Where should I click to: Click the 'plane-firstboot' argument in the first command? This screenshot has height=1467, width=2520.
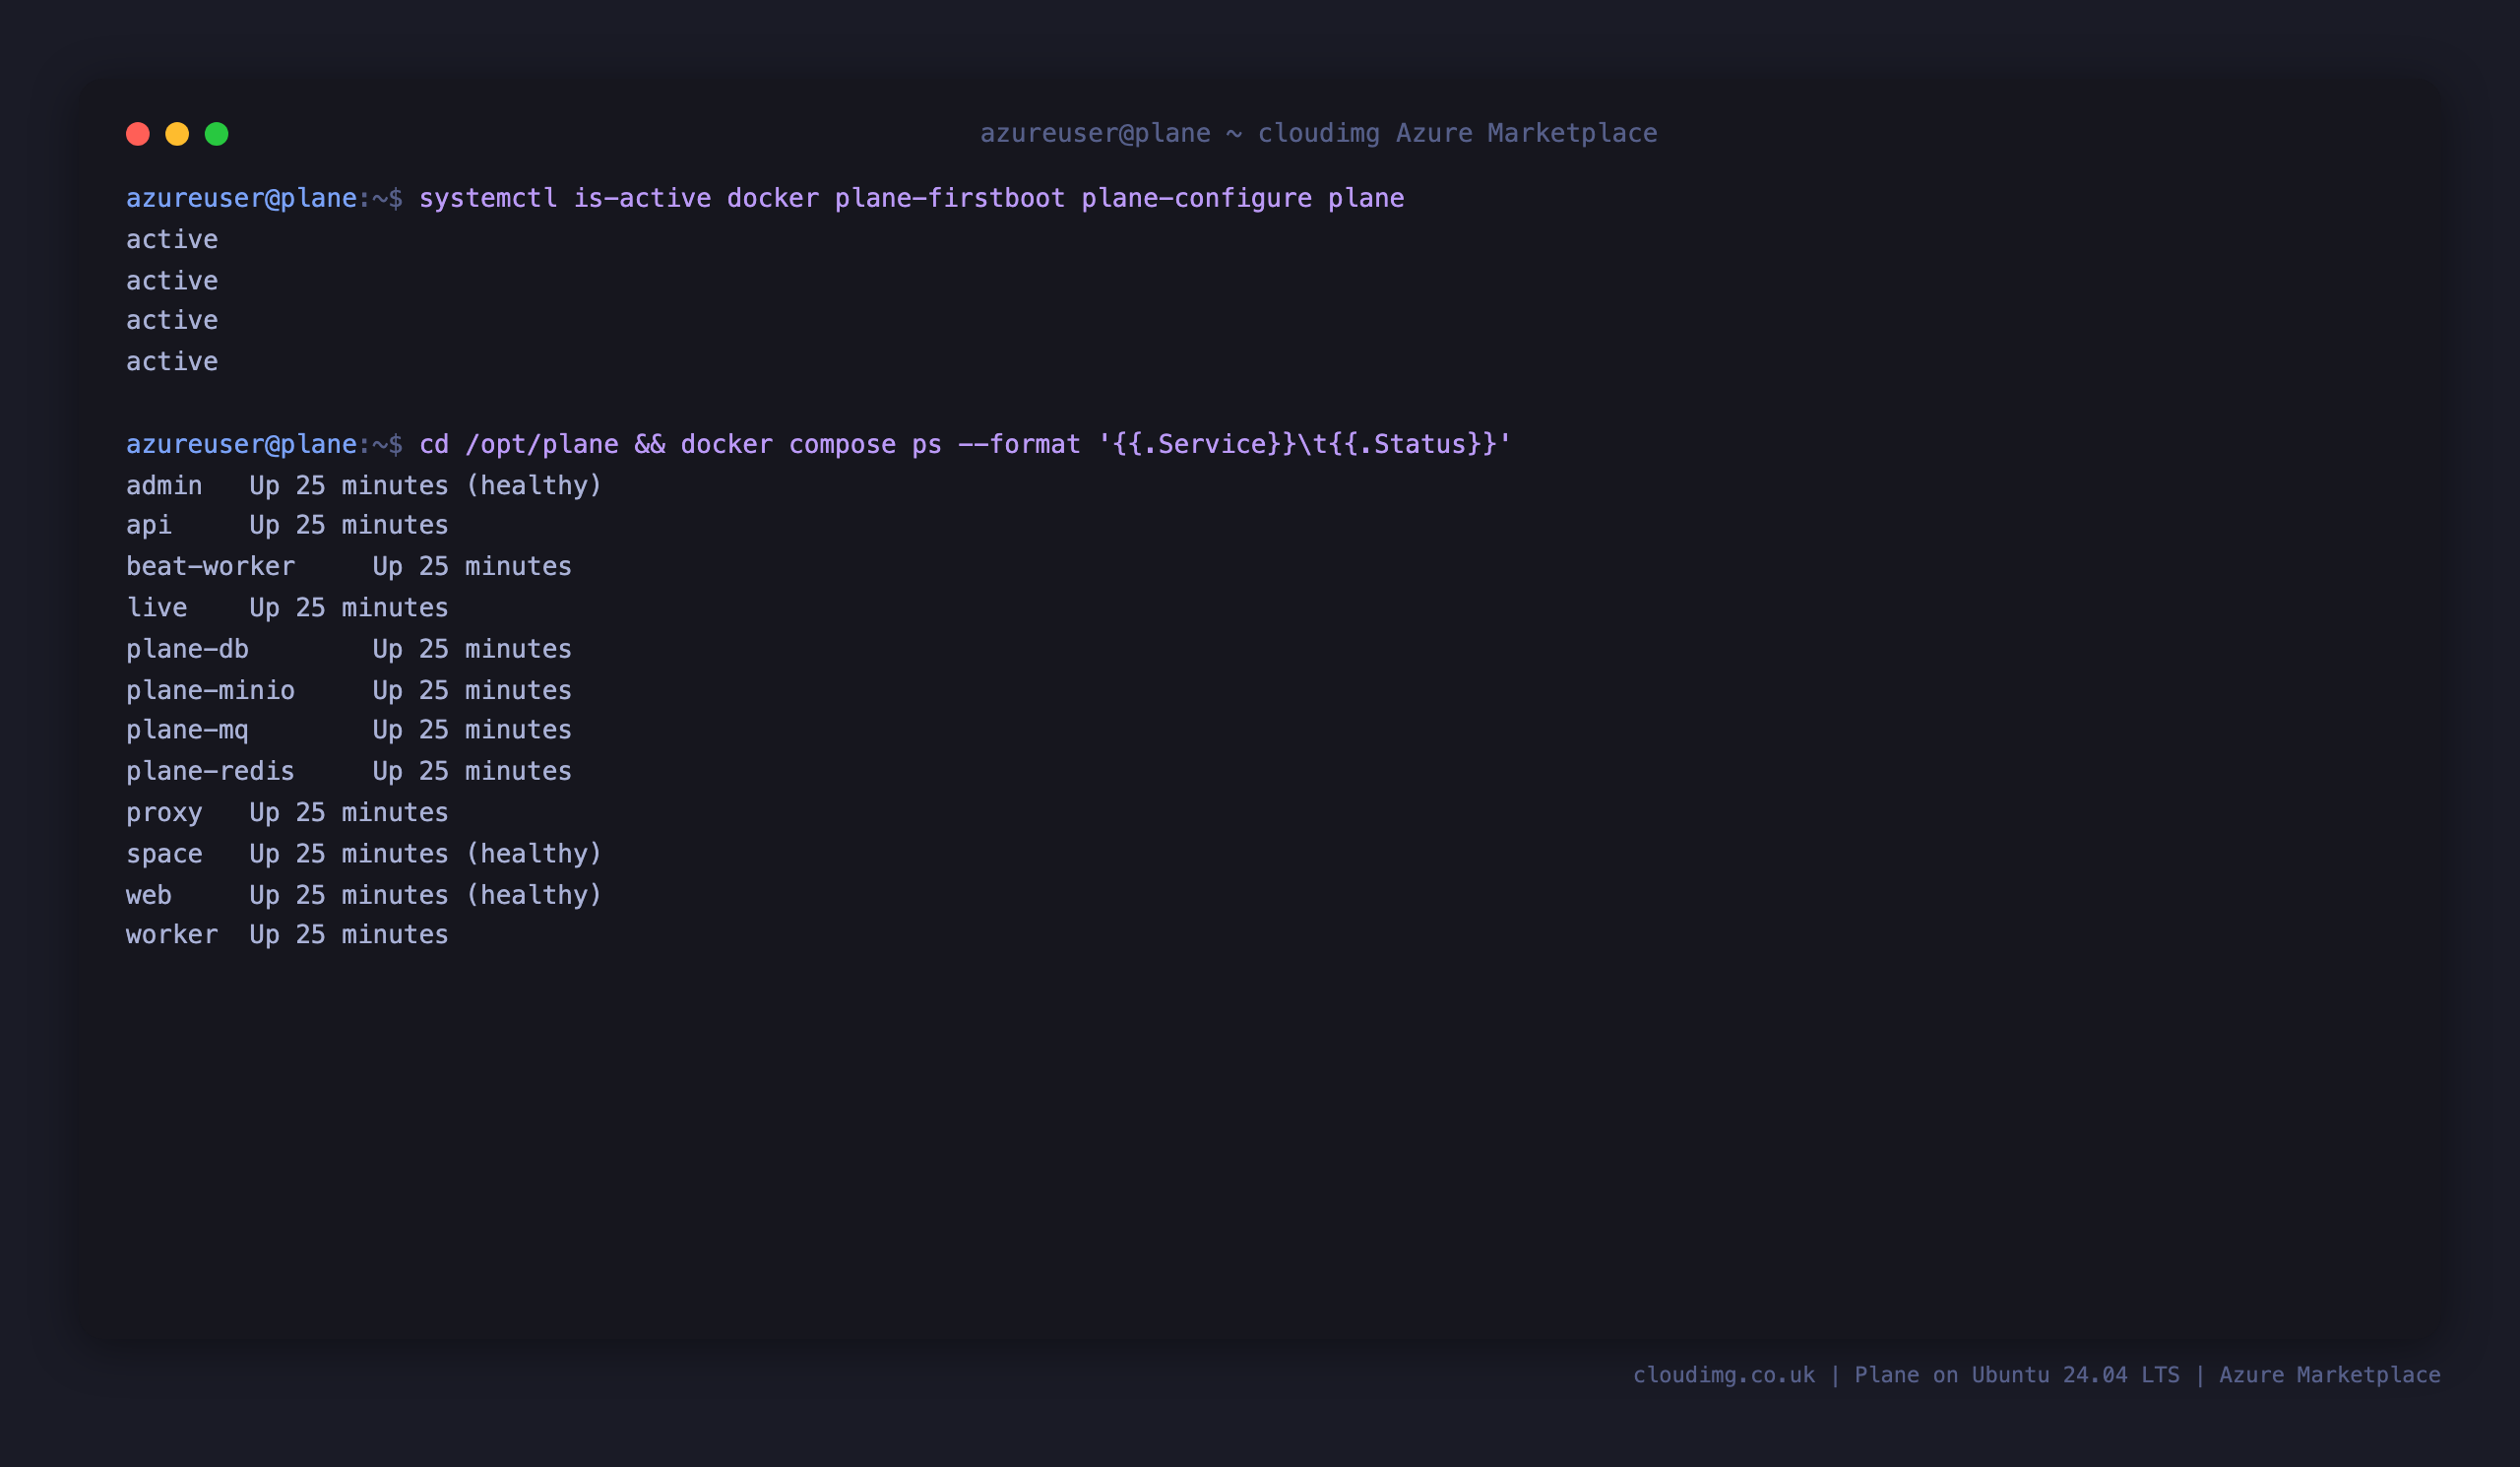(x=950, y=198)
